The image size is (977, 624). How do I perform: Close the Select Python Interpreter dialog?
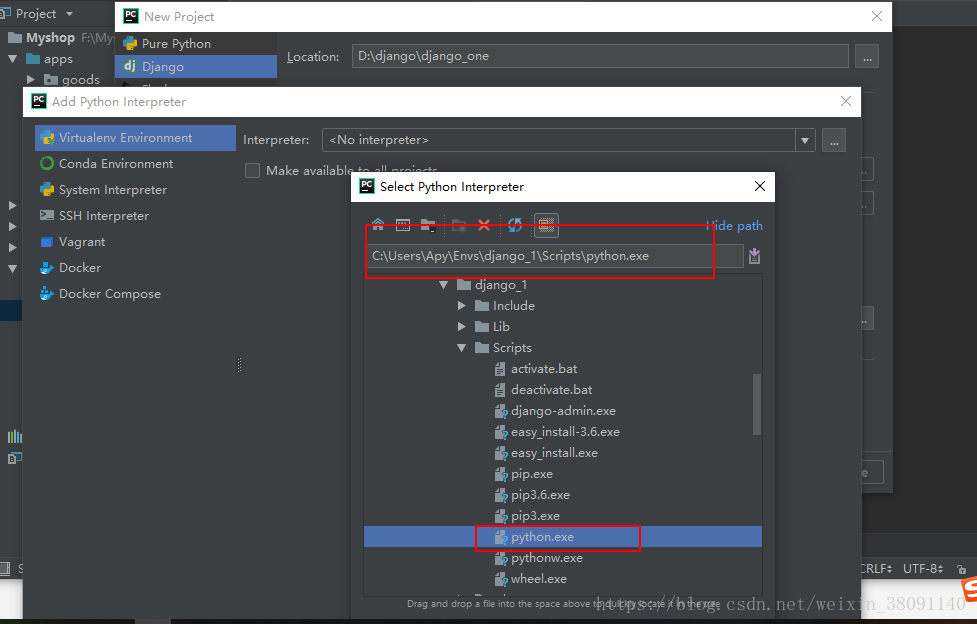tap(760, 186)
